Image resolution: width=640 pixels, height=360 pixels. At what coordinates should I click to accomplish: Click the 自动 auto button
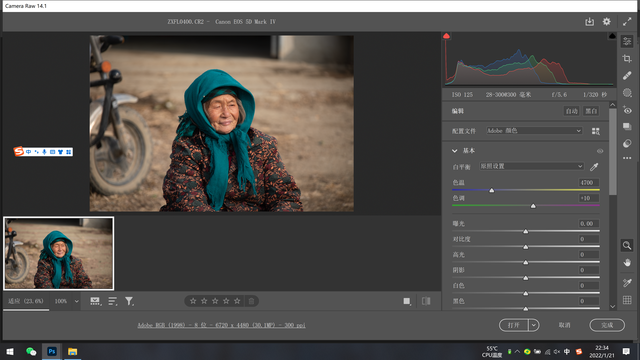pos(571,111)
